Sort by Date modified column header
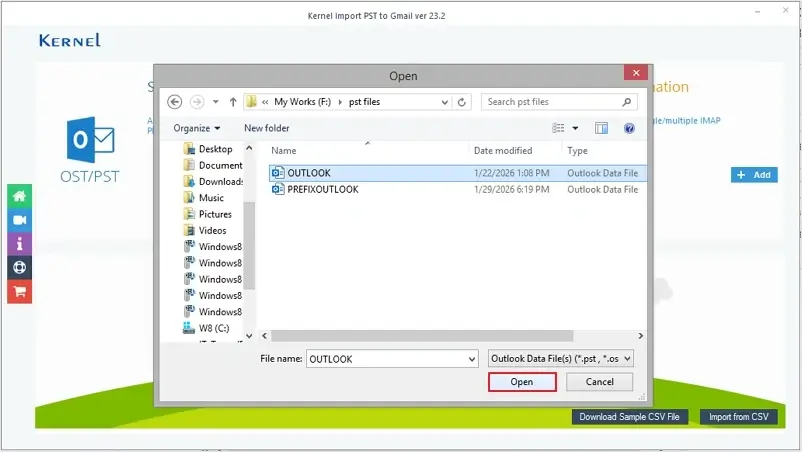The image size is (802, 452). (x=503, y=151)
